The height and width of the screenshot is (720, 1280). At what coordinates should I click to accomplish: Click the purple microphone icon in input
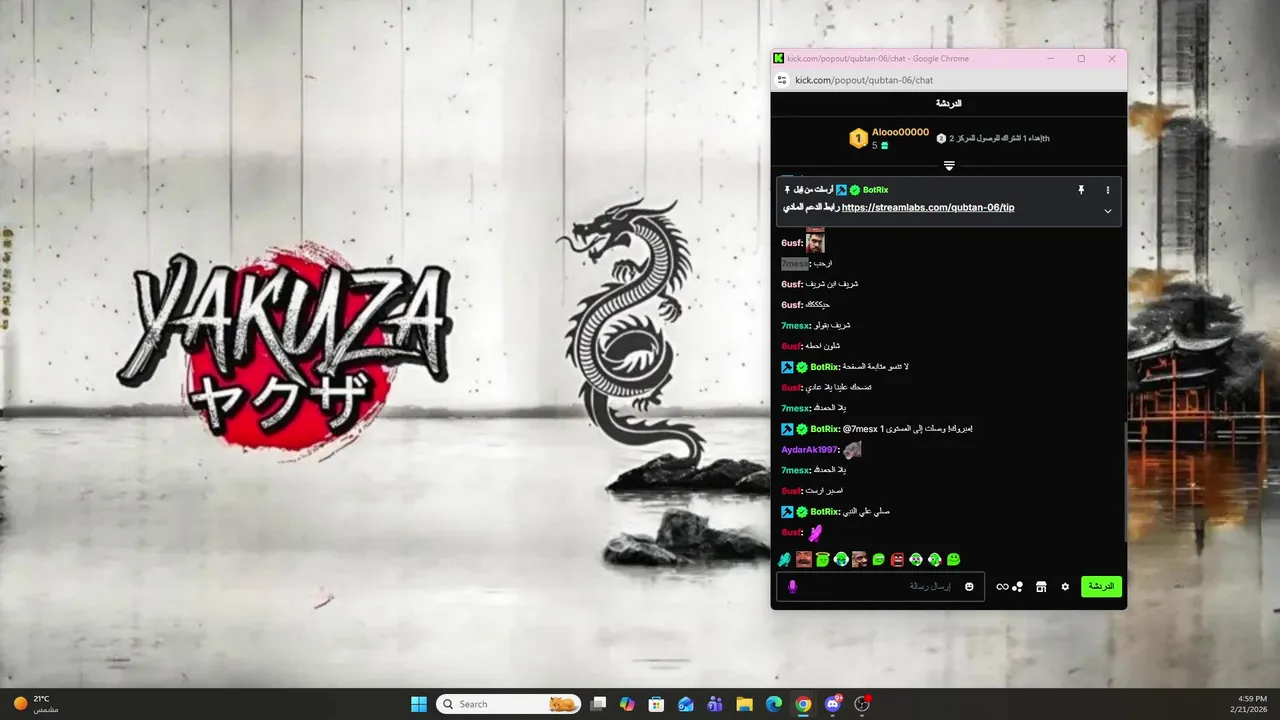pyautogui.click(x=793, y=587)
